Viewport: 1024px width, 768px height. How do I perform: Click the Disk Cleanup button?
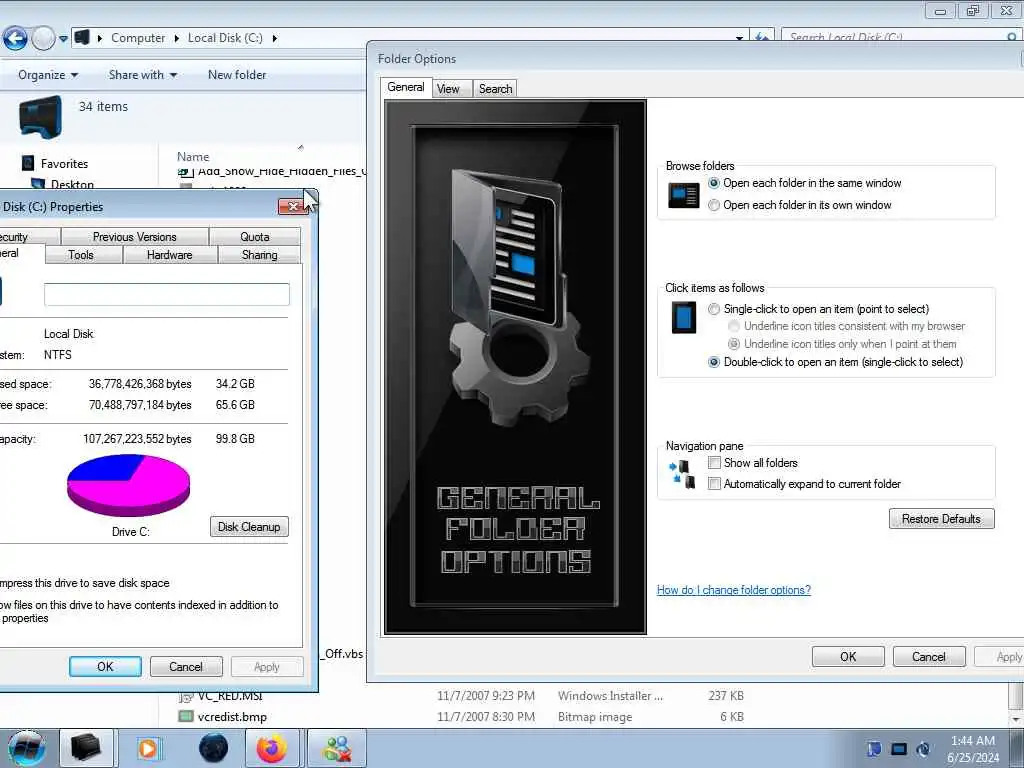pyautogui.click(x=249, y=526)
